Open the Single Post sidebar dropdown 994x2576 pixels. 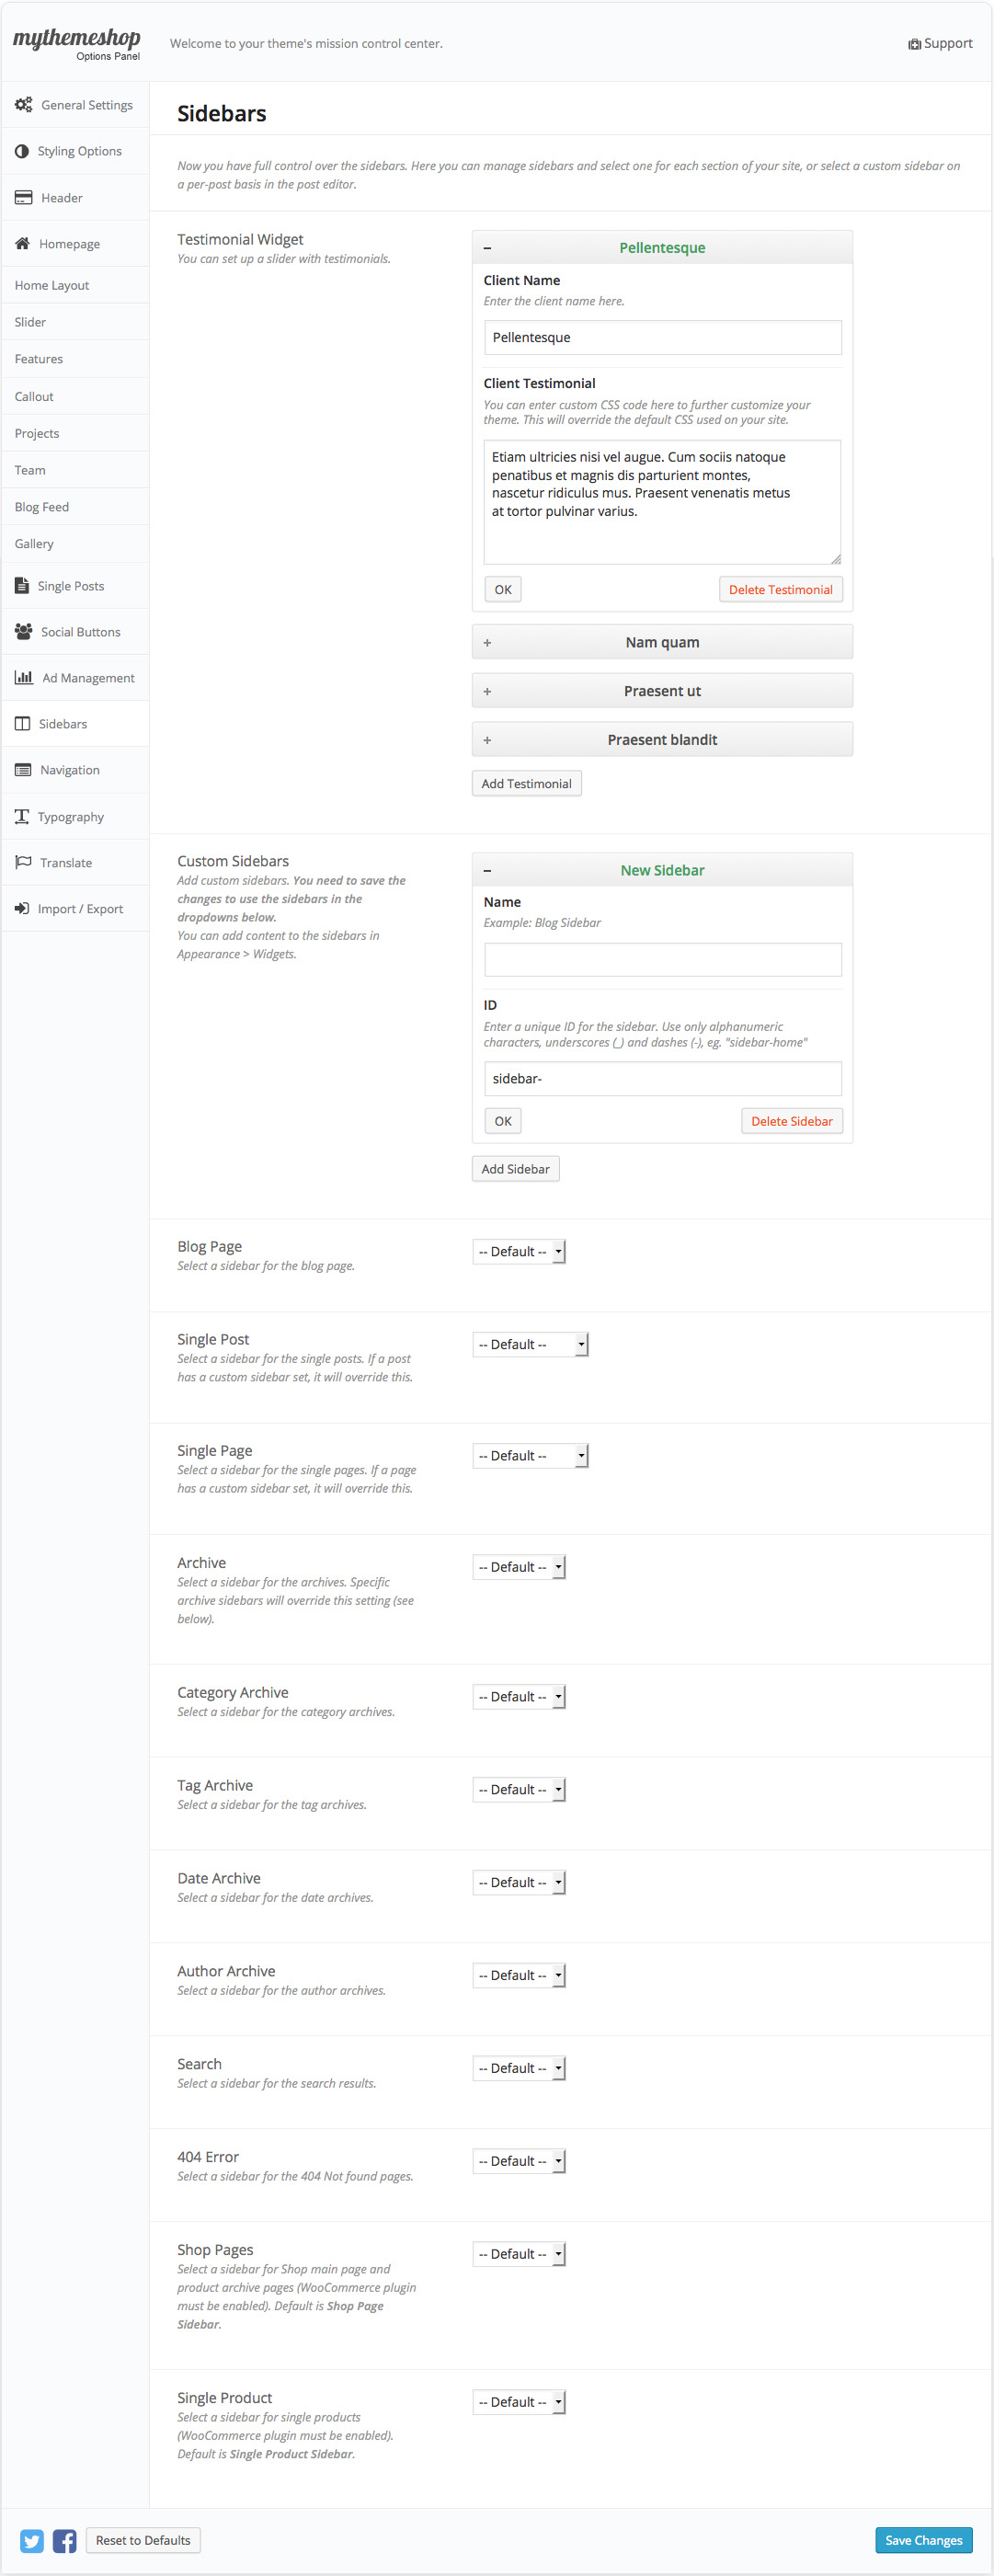[530, 1345]
